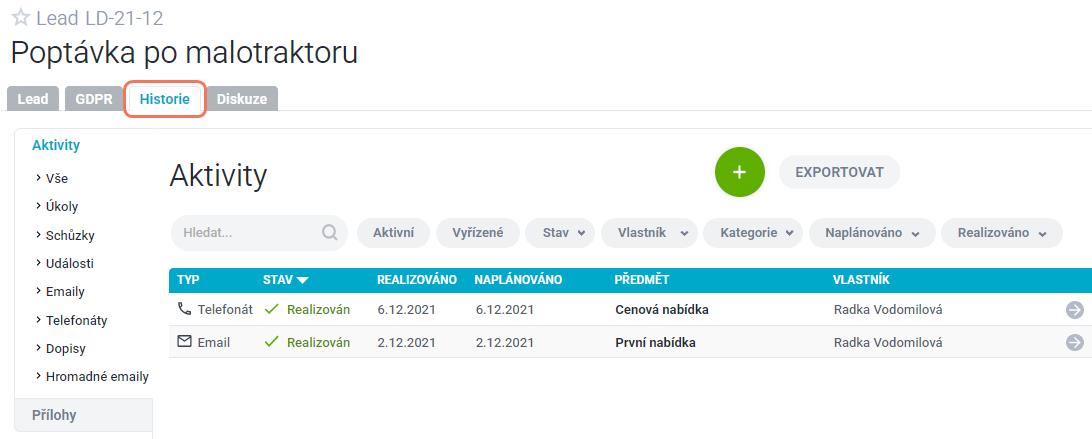Toggle the Aktivní filter
This screenshot has height=439, width=1092.
pyautogui.click(x=393, y=233)
